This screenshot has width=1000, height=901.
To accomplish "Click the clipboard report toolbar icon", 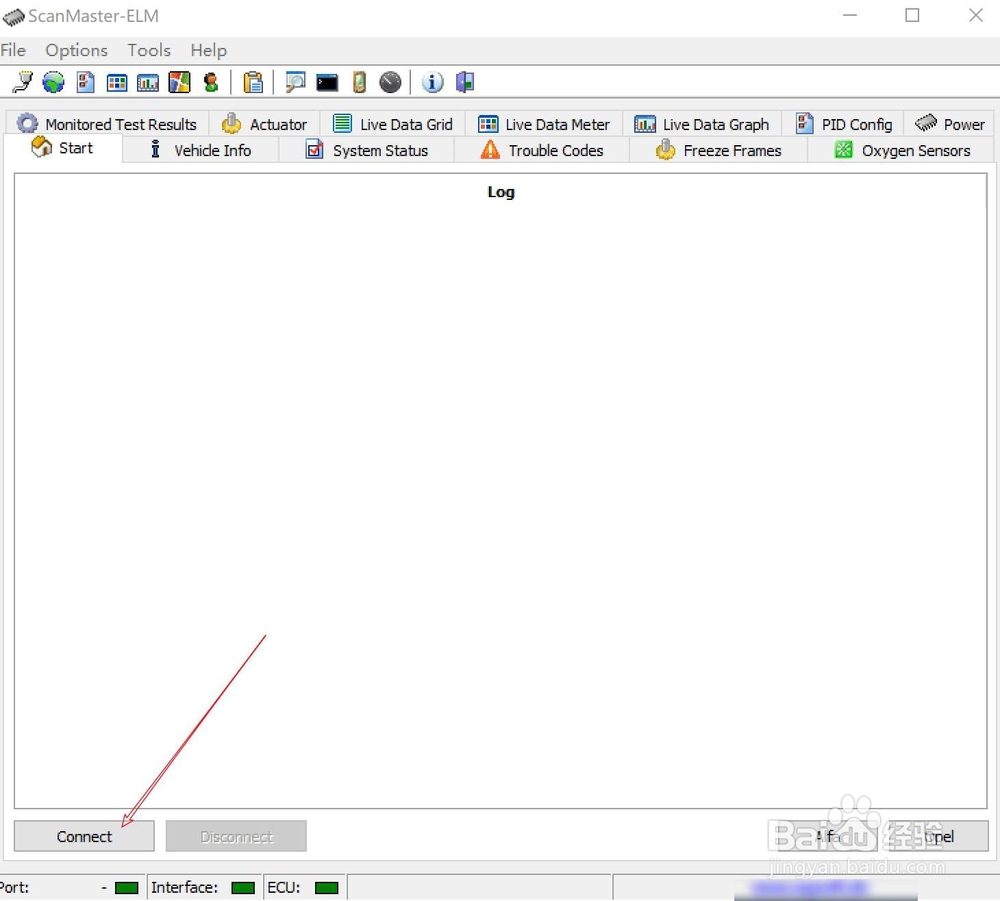I will click(x=253, y=82).
